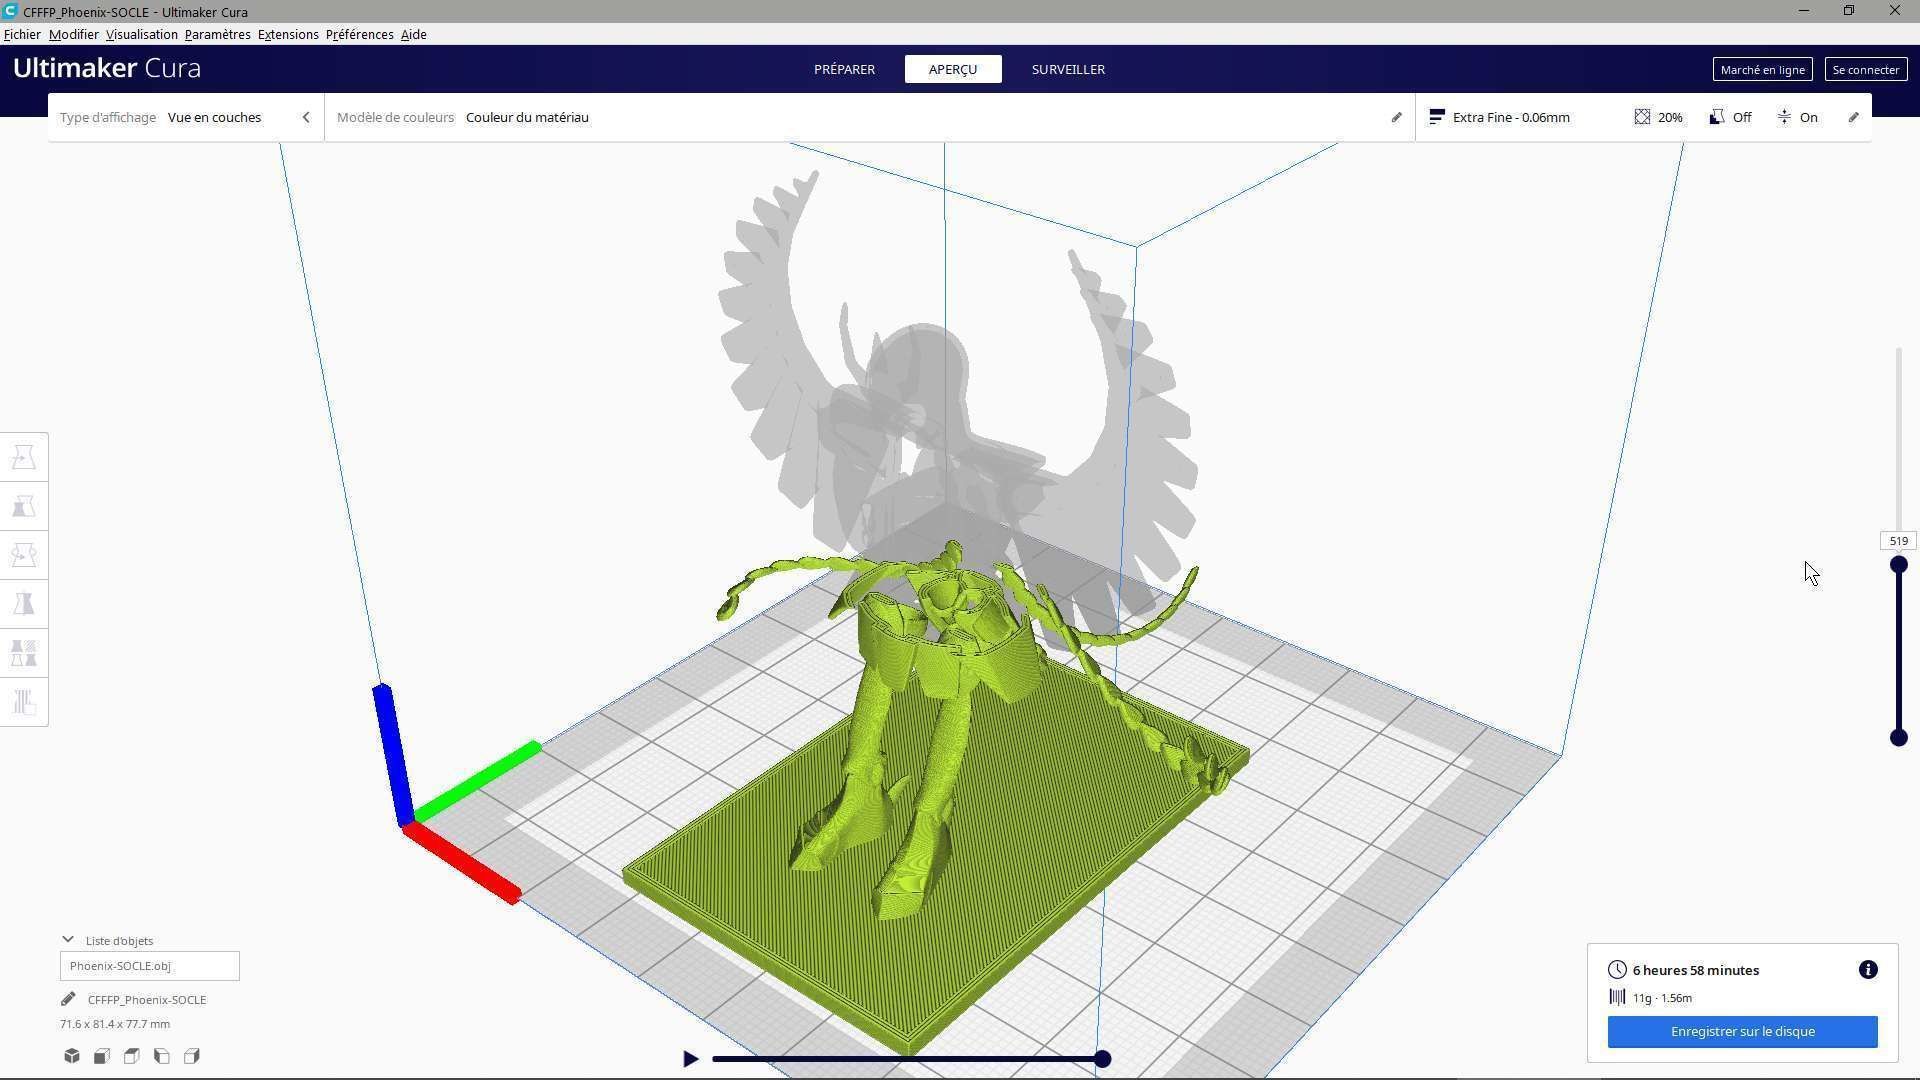Click lower handle of layer slider
This screenshot has height=1080, width=1920.
[1898, 738]
